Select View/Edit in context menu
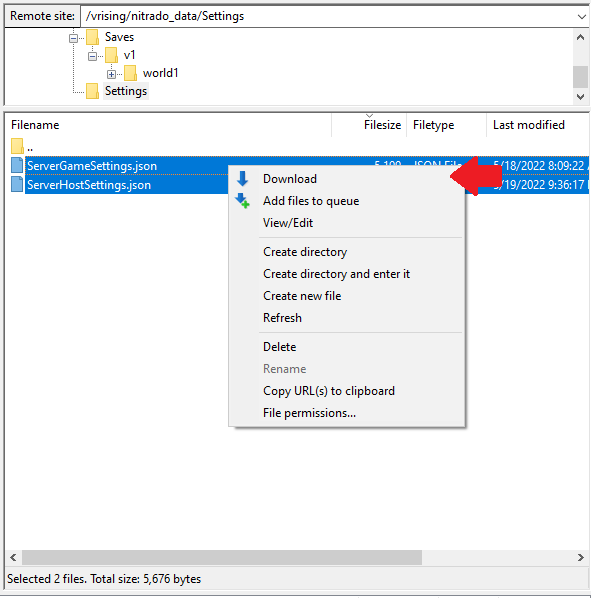 click(x=346, y=223)
